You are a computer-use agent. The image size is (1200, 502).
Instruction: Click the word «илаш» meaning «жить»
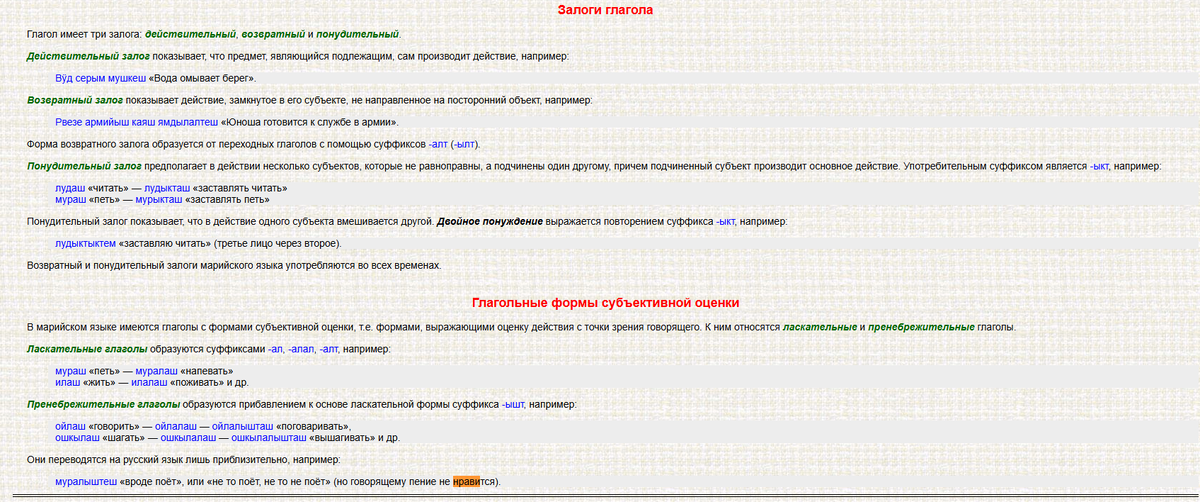tap(68, 382)
